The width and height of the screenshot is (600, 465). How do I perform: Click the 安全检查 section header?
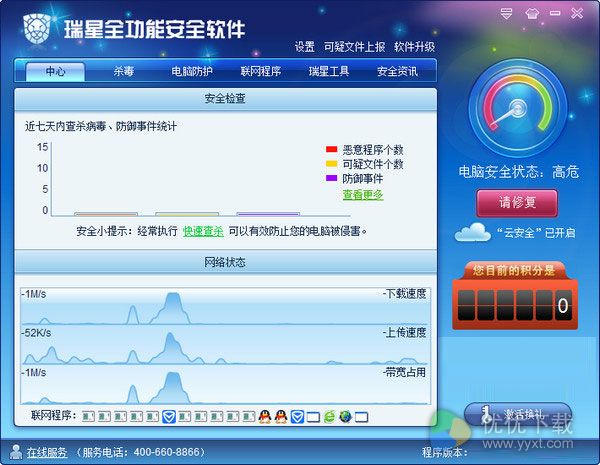pos(225,99)
